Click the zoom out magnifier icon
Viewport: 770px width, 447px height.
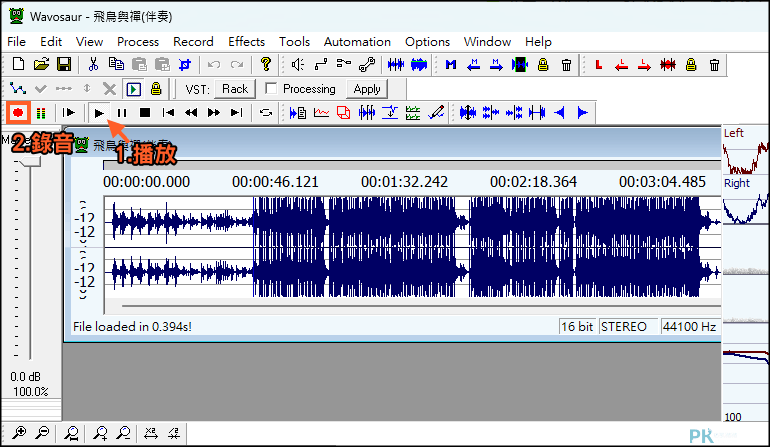pos(42,433)
